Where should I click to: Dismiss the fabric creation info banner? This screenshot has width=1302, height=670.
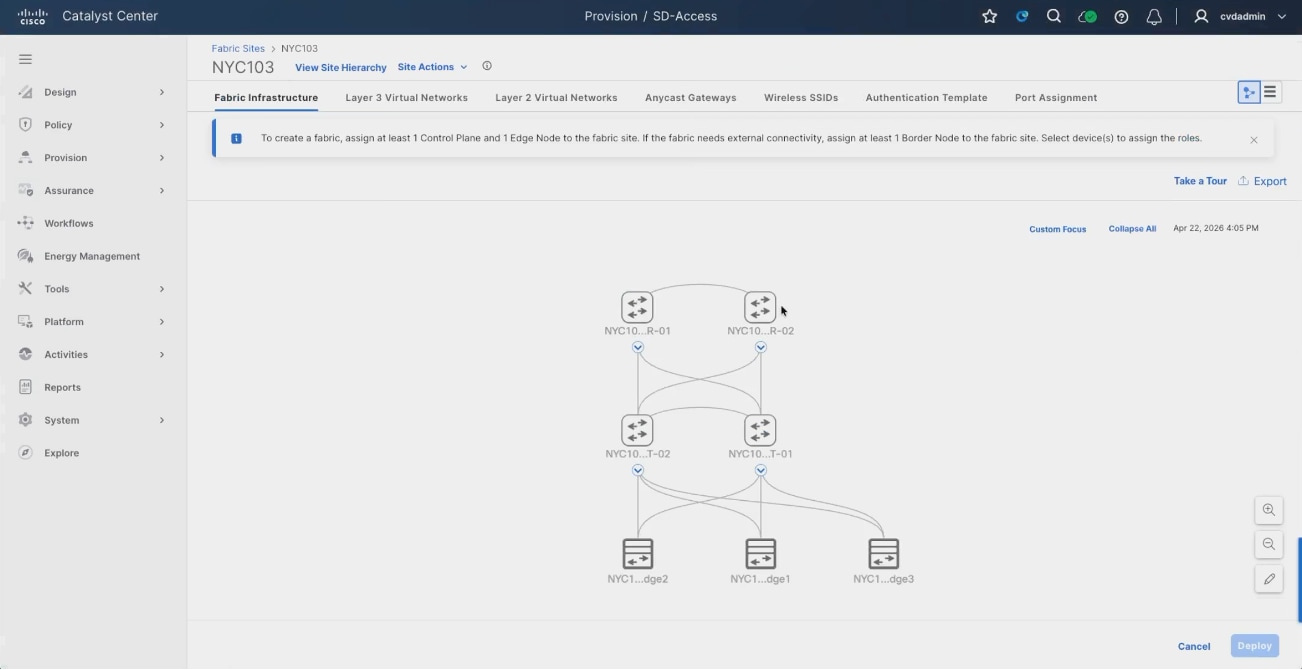click(1253, 140)
